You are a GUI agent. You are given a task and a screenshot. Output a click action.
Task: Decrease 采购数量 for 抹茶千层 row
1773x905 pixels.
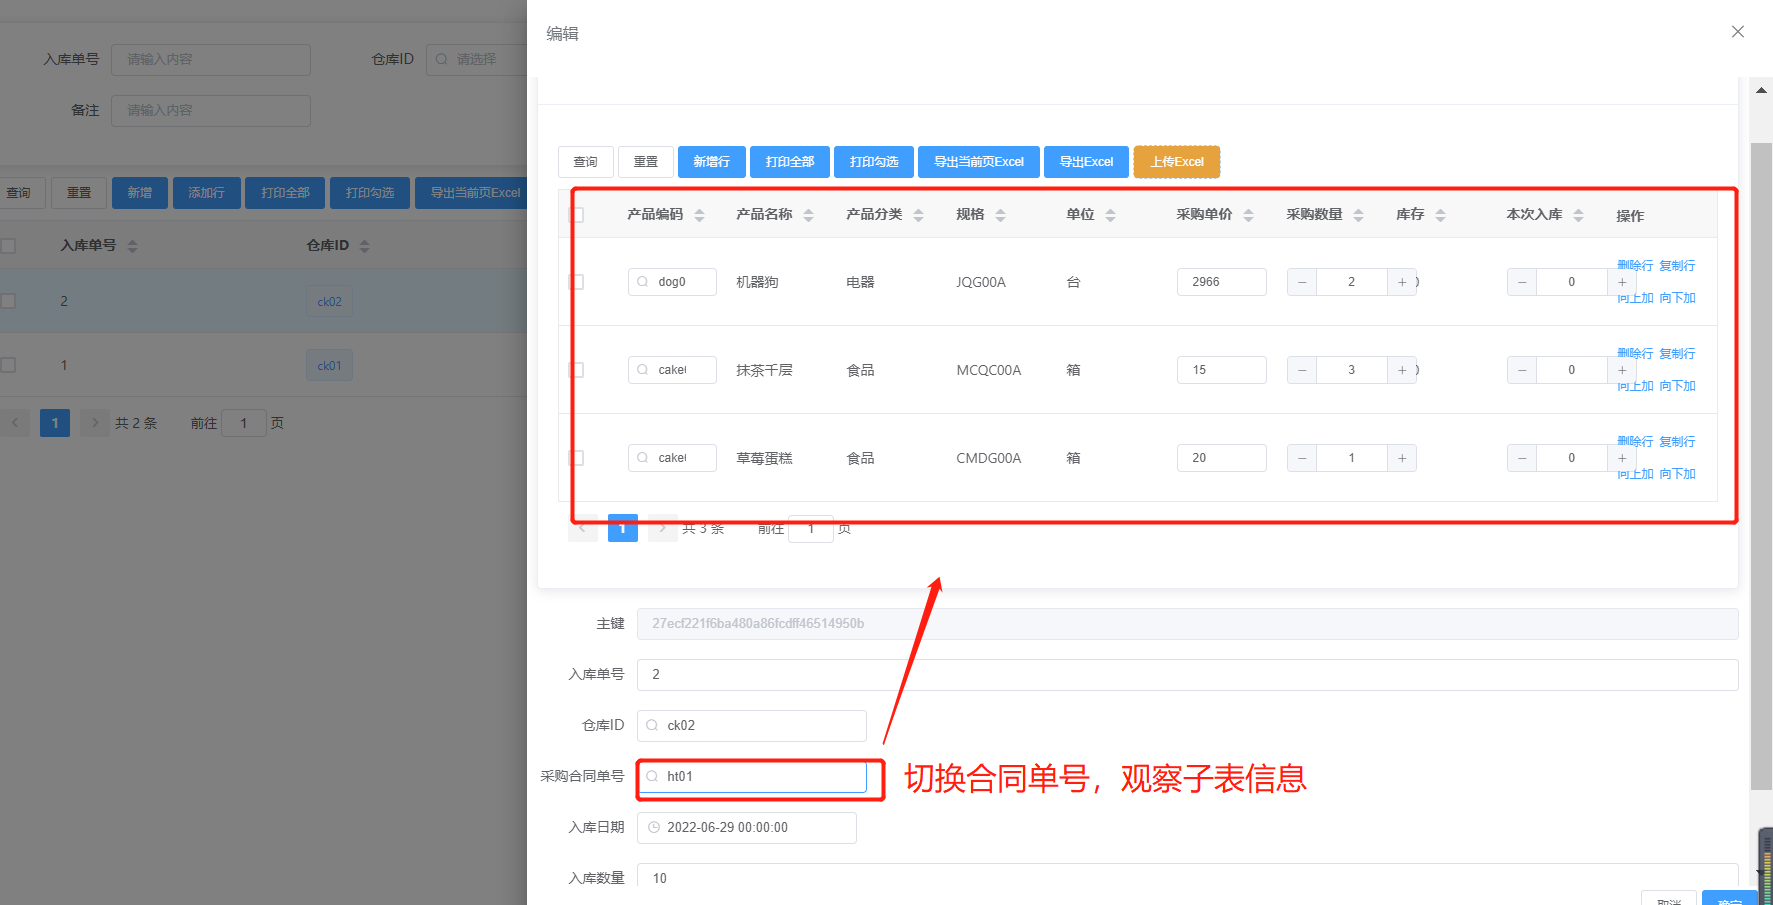[1302, 370]
